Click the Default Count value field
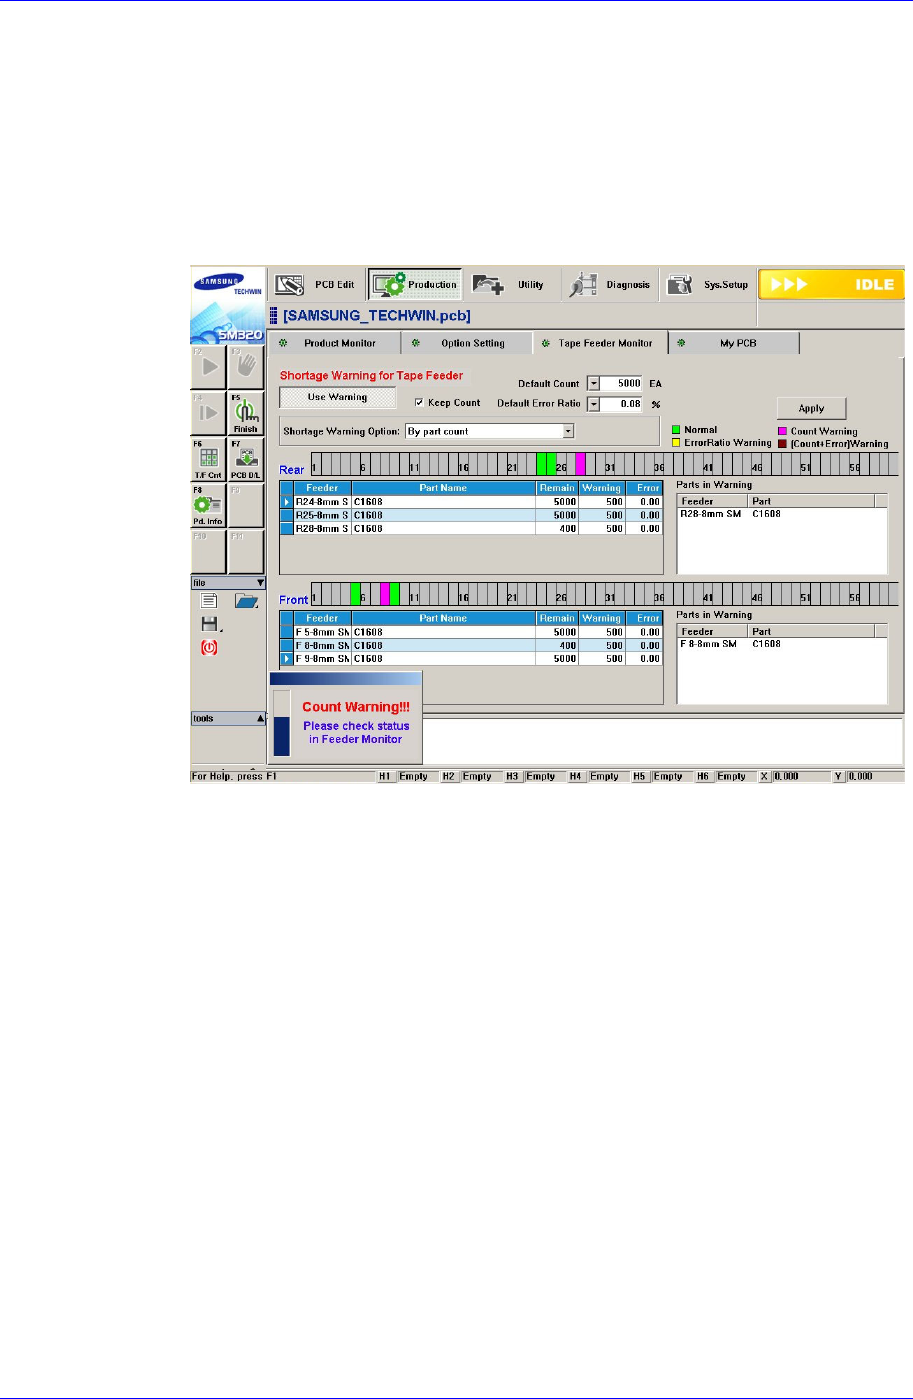Screen dimensions: 913x1399 (x=623, y=383)
